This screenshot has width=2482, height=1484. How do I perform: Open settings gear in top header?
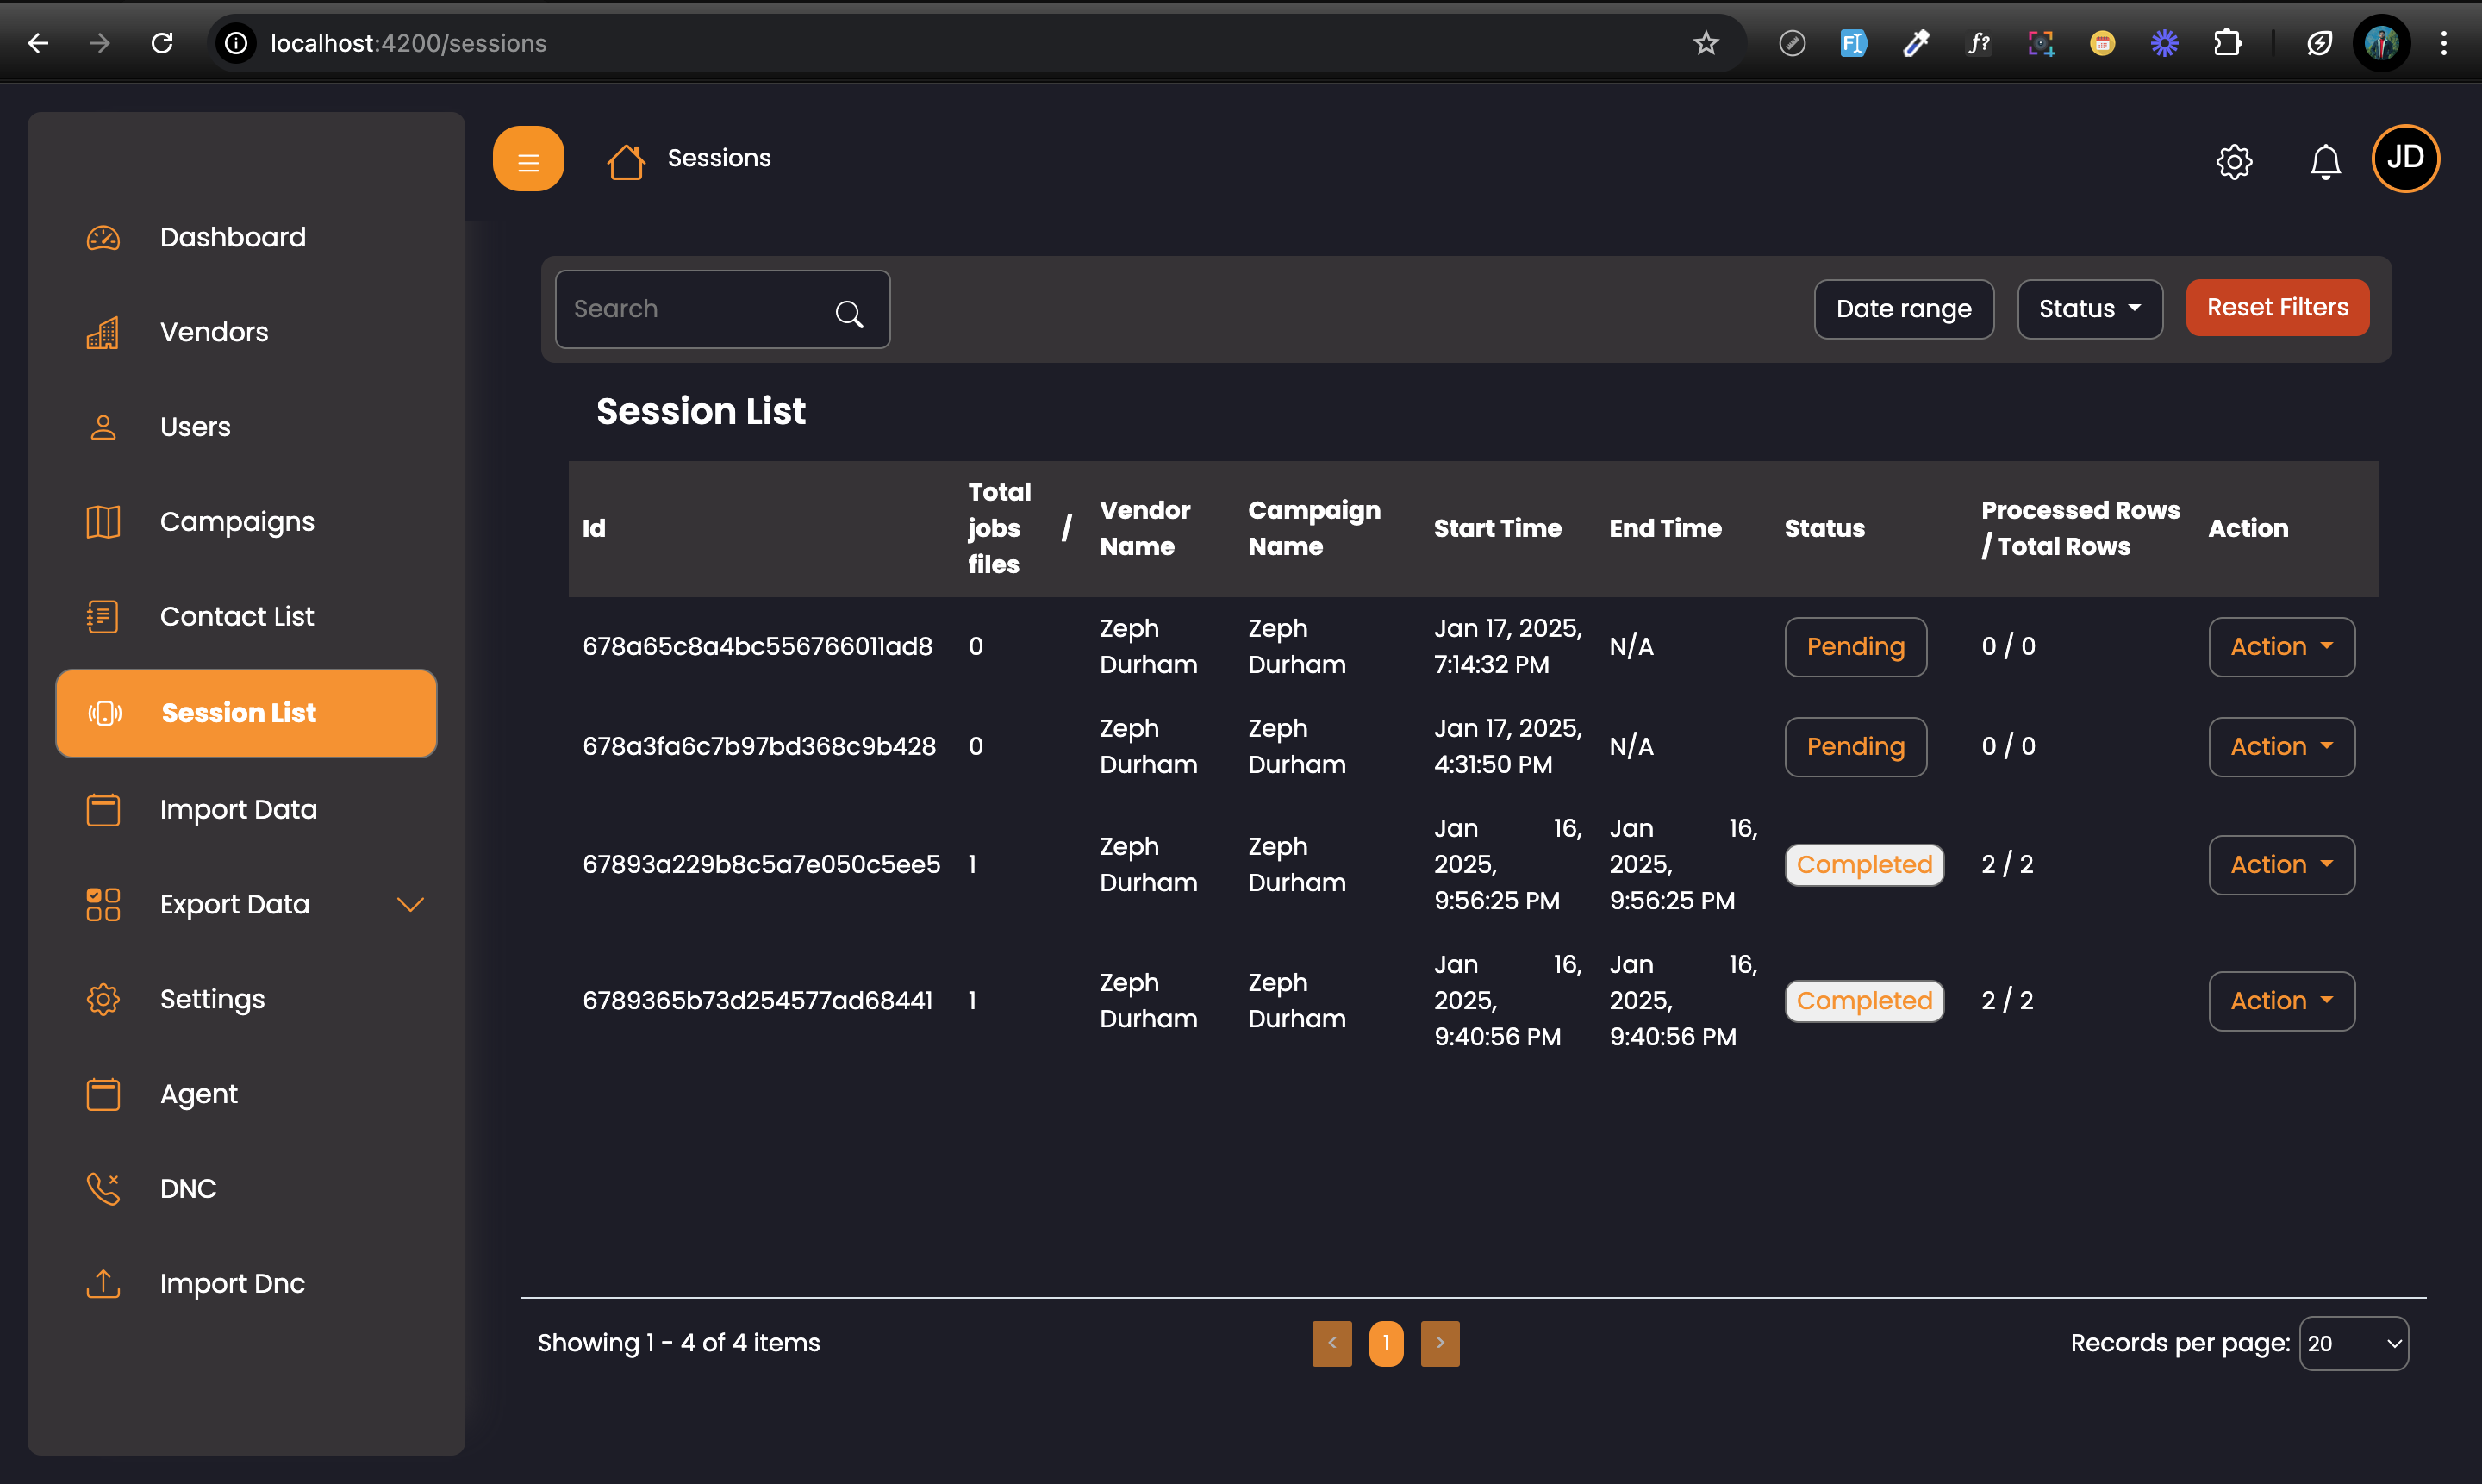coord(2233,161)
